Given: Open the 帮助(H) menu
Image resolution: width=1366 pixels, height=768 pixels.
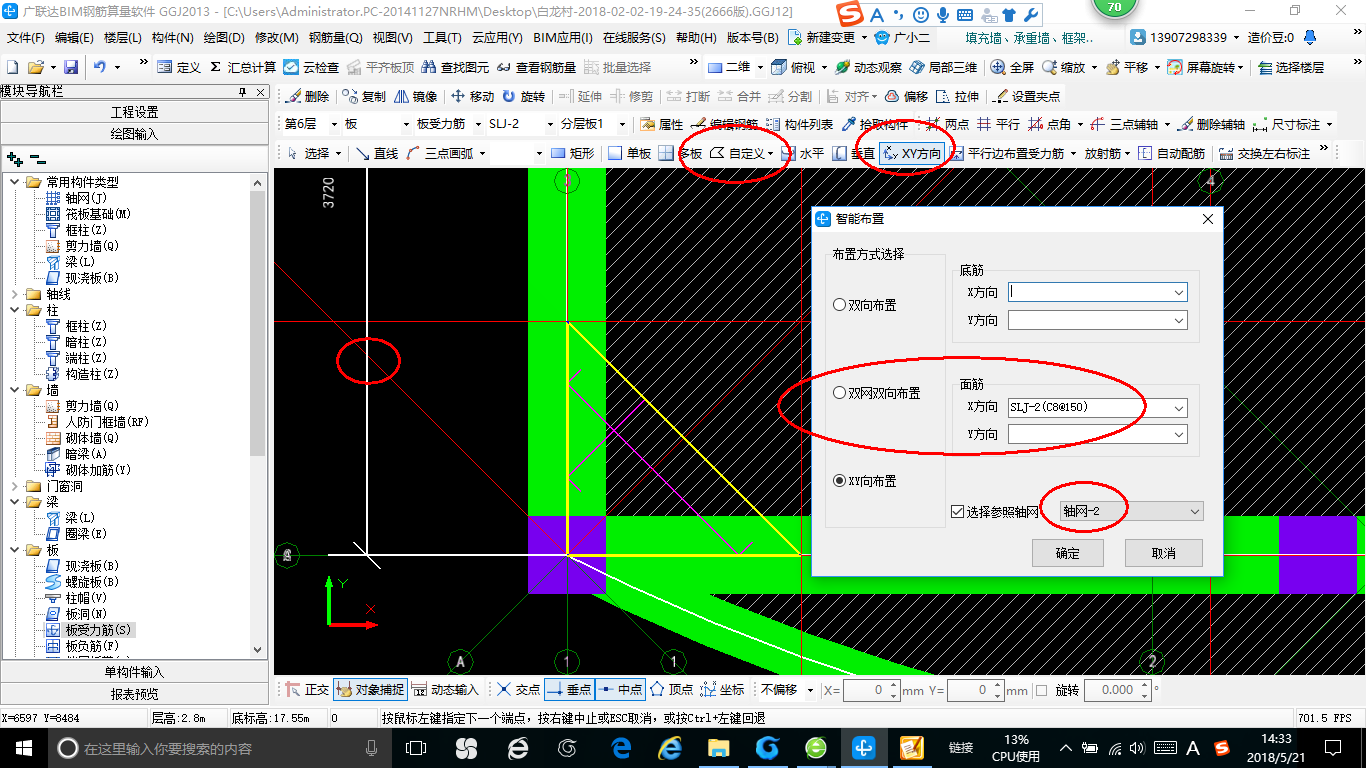Looking at the screenshot, I should pyautogui.click(x=696, y=38).
